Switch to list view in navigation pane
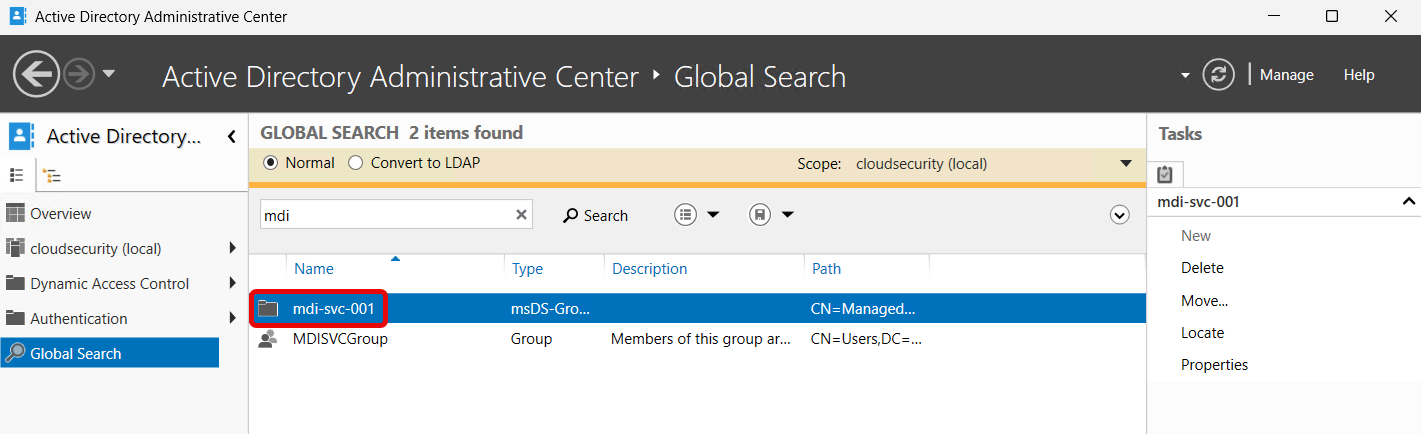This screenshot has width=1421, height=434. point(17,175)
